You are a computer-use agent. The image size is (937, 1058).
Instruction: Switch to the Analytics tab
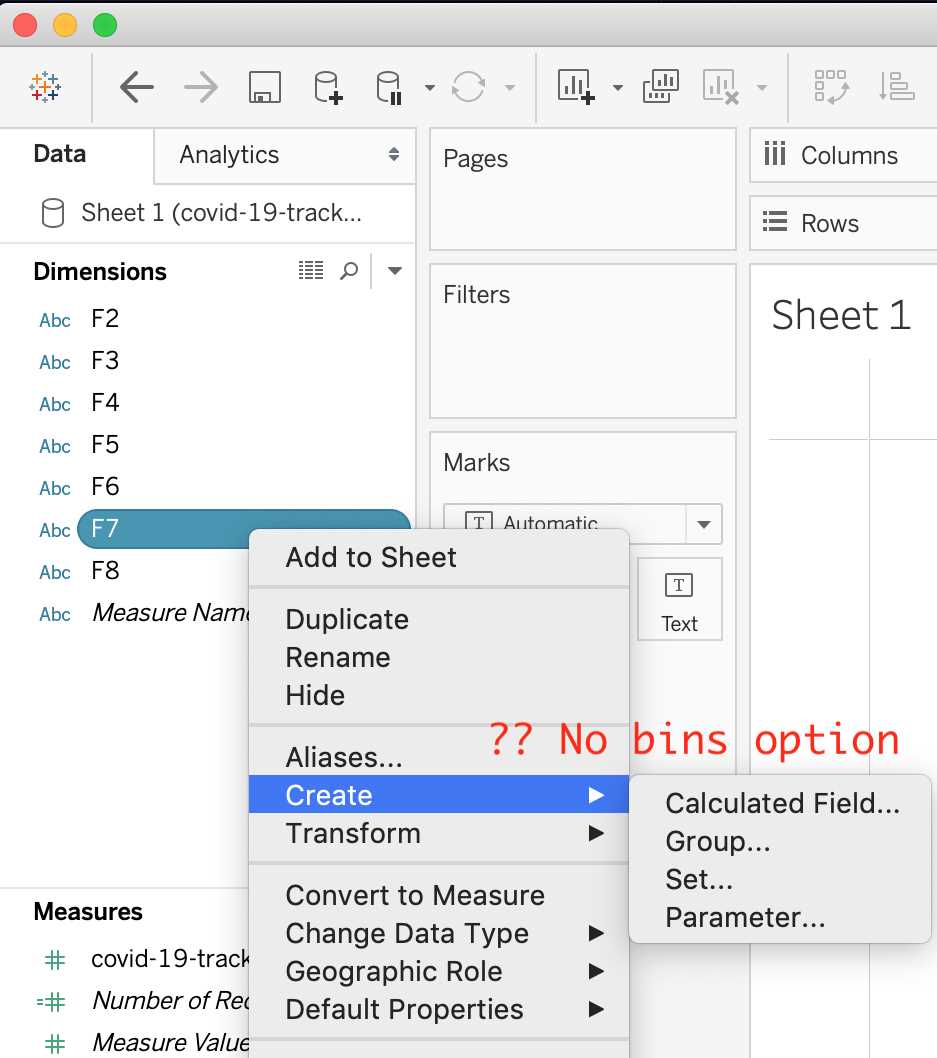click(x=229, y=155)
